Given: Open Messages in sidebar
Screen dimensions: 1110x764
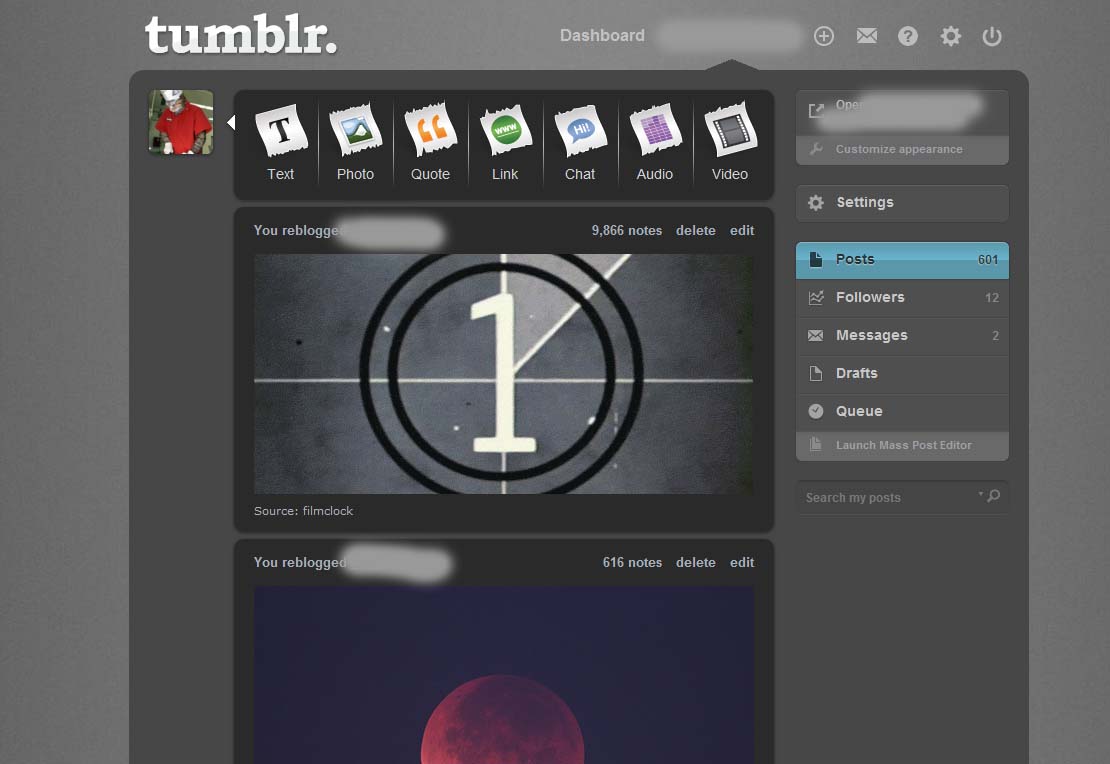Looking at the screenshot, I should pos(902,336).
